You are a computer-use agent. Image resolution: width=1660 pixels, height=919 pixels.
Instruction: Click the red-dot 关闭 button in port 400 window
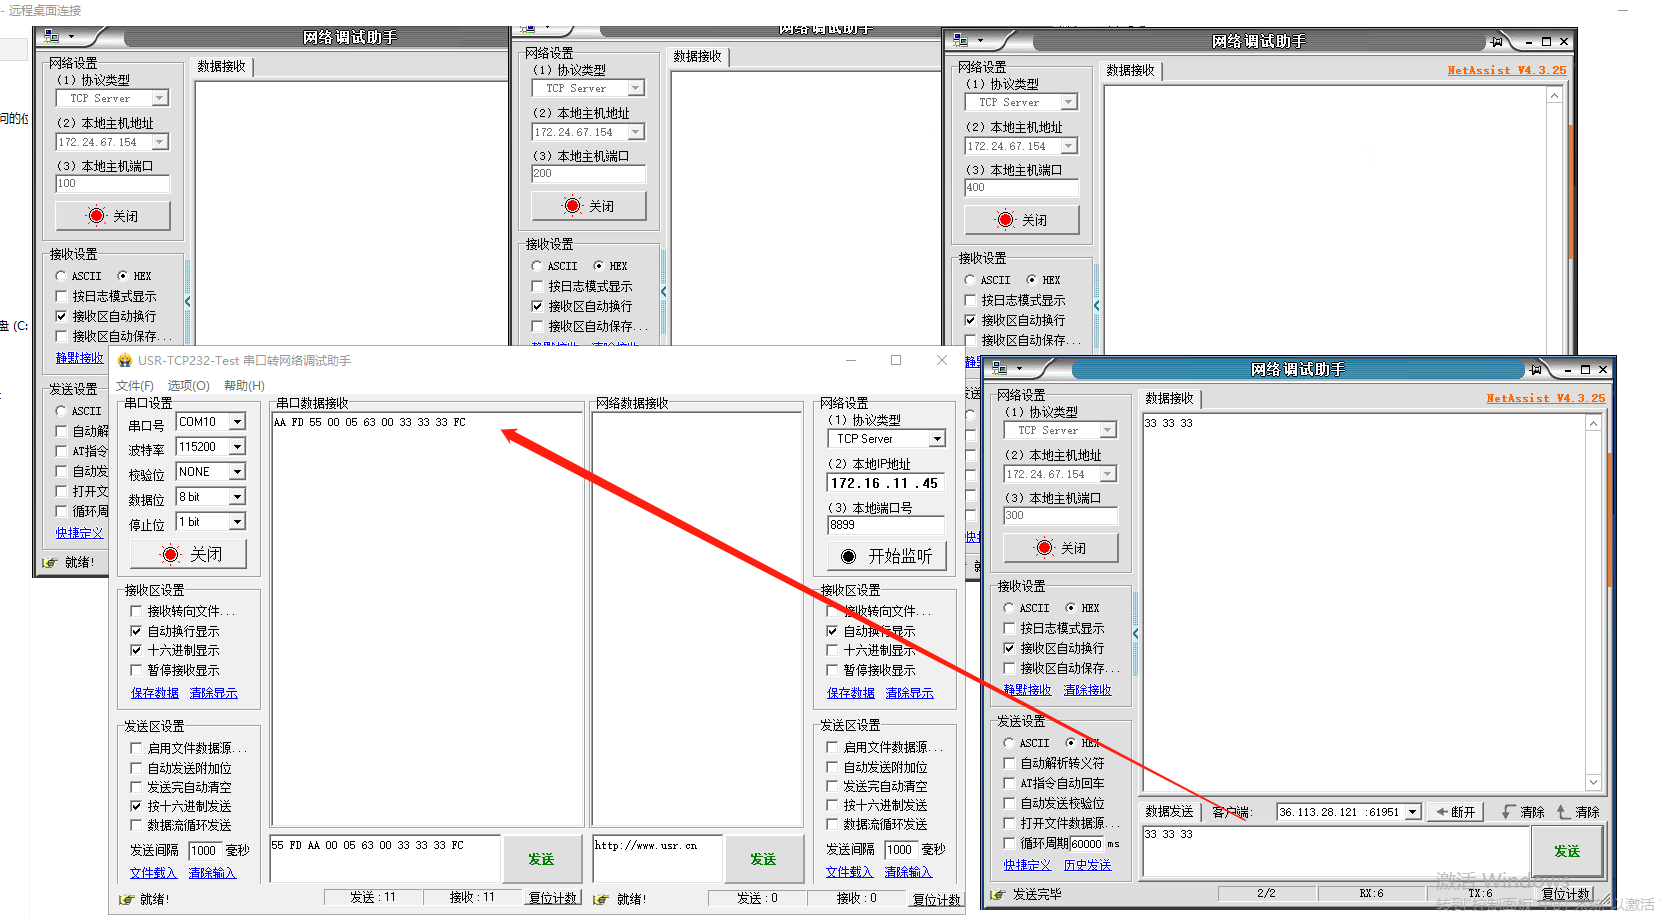[1022, 220]
